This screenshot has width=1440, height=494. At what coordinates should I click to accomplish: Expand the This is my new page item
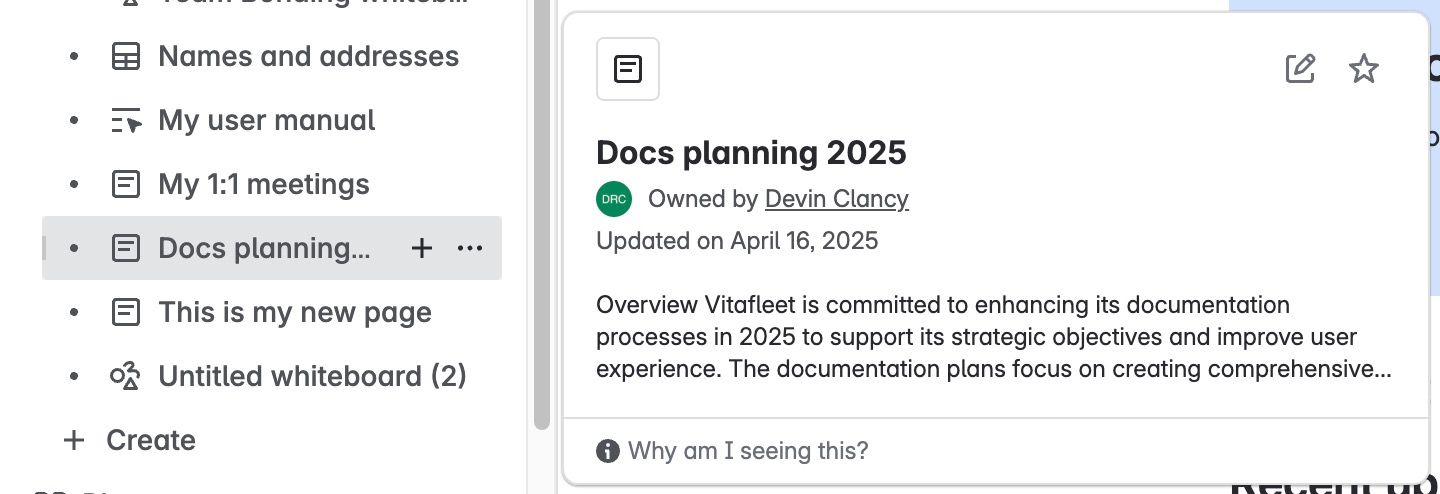click(x=74, y=313)
